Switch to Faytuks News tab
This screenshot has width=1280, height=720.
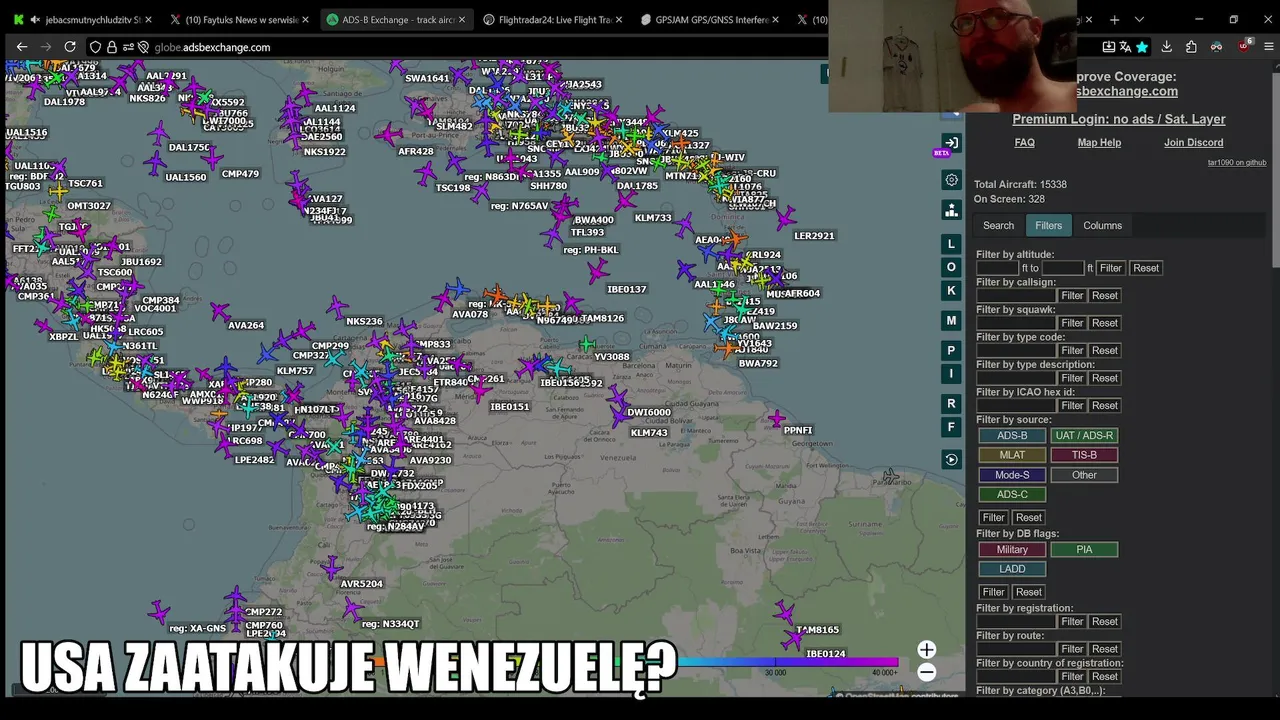[x=240, y=19]
